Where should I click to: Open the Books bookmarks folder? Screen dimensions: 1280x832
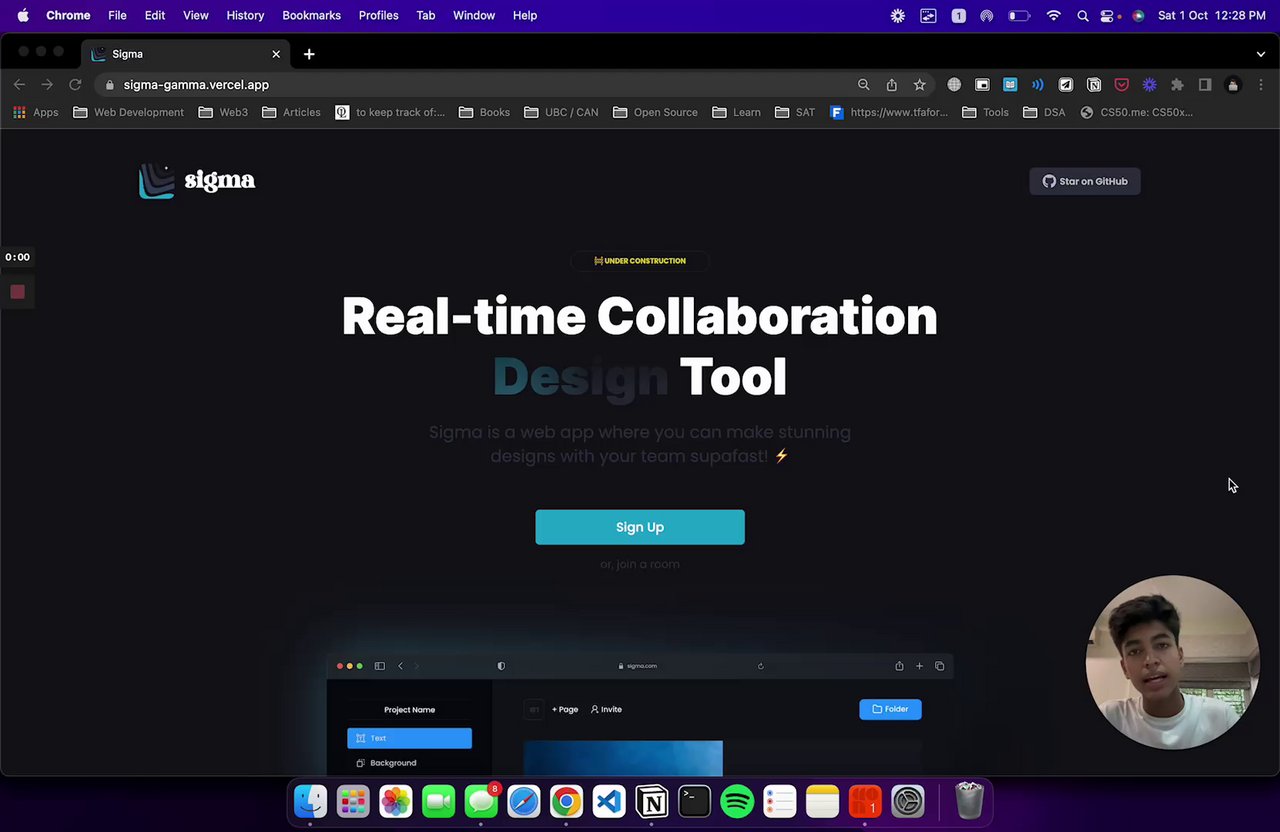click(x=484, y=112)
